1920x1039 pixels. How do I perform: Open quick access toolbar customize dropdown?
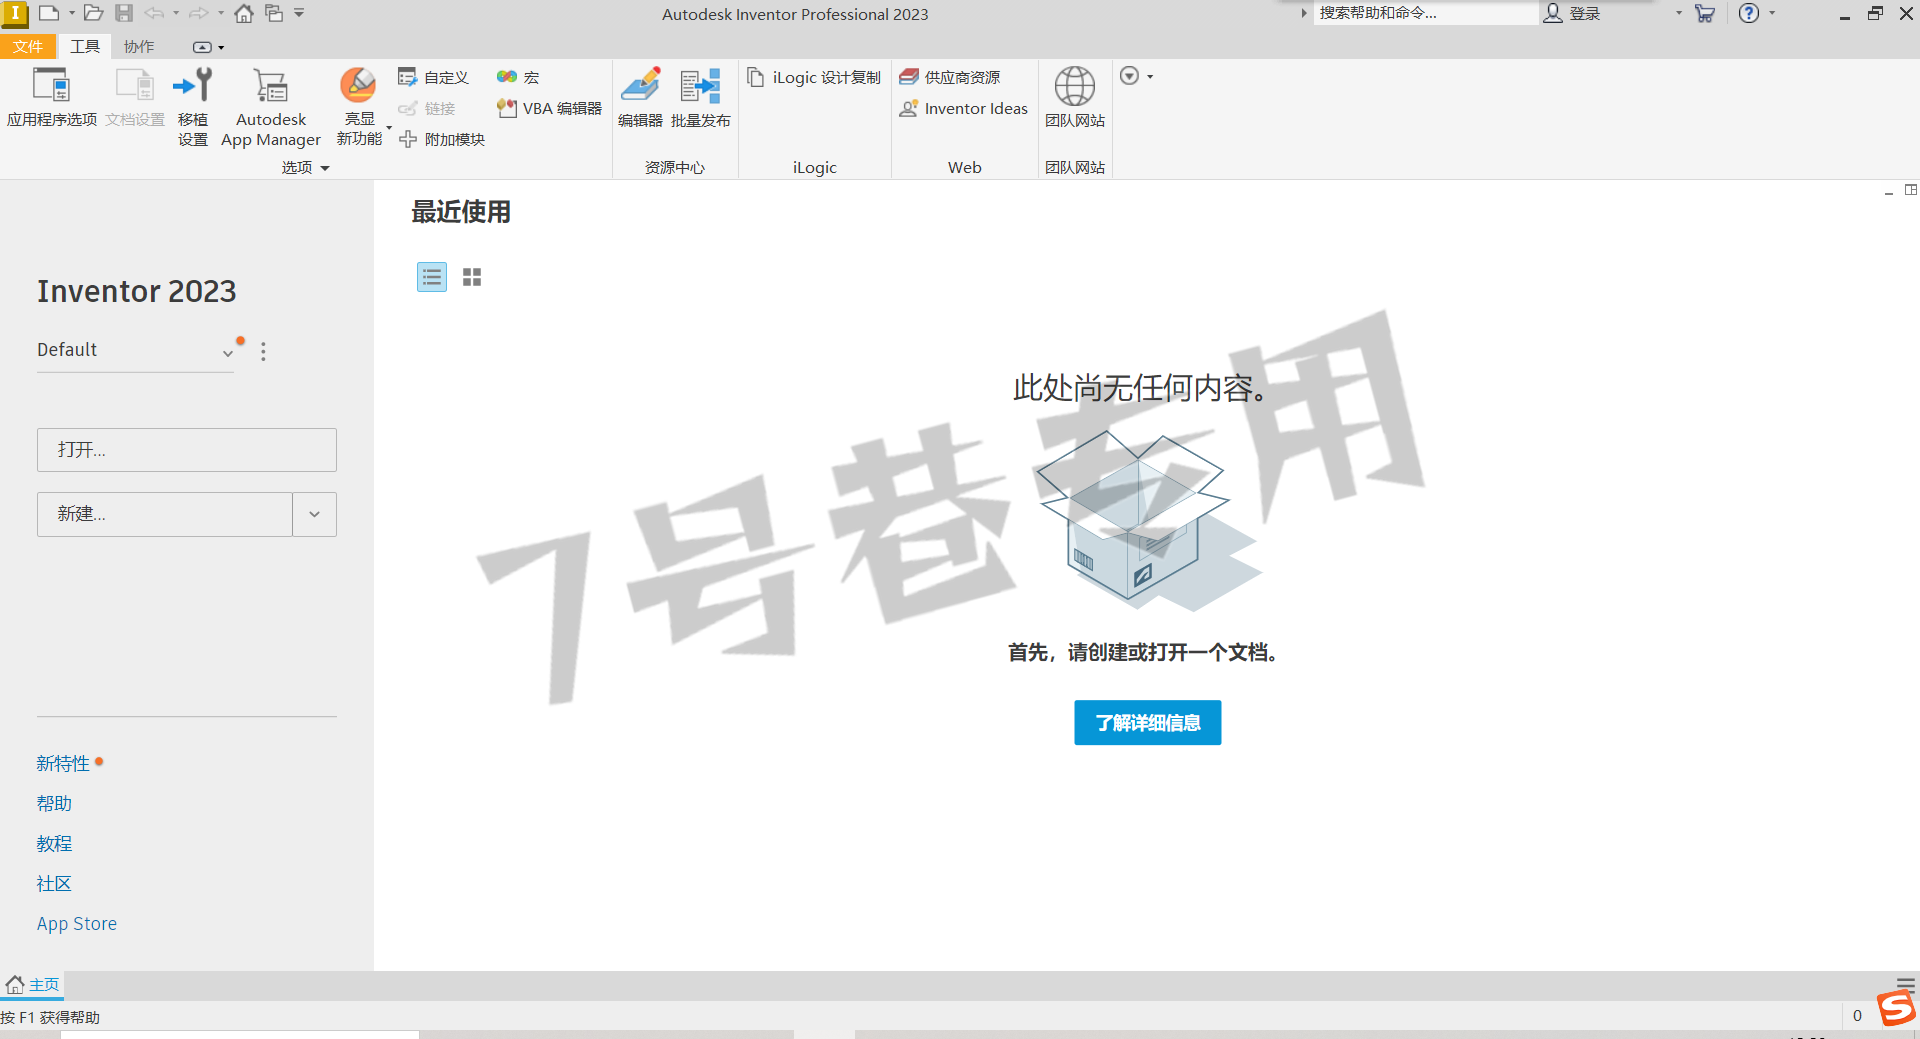[x=299, y=13]
